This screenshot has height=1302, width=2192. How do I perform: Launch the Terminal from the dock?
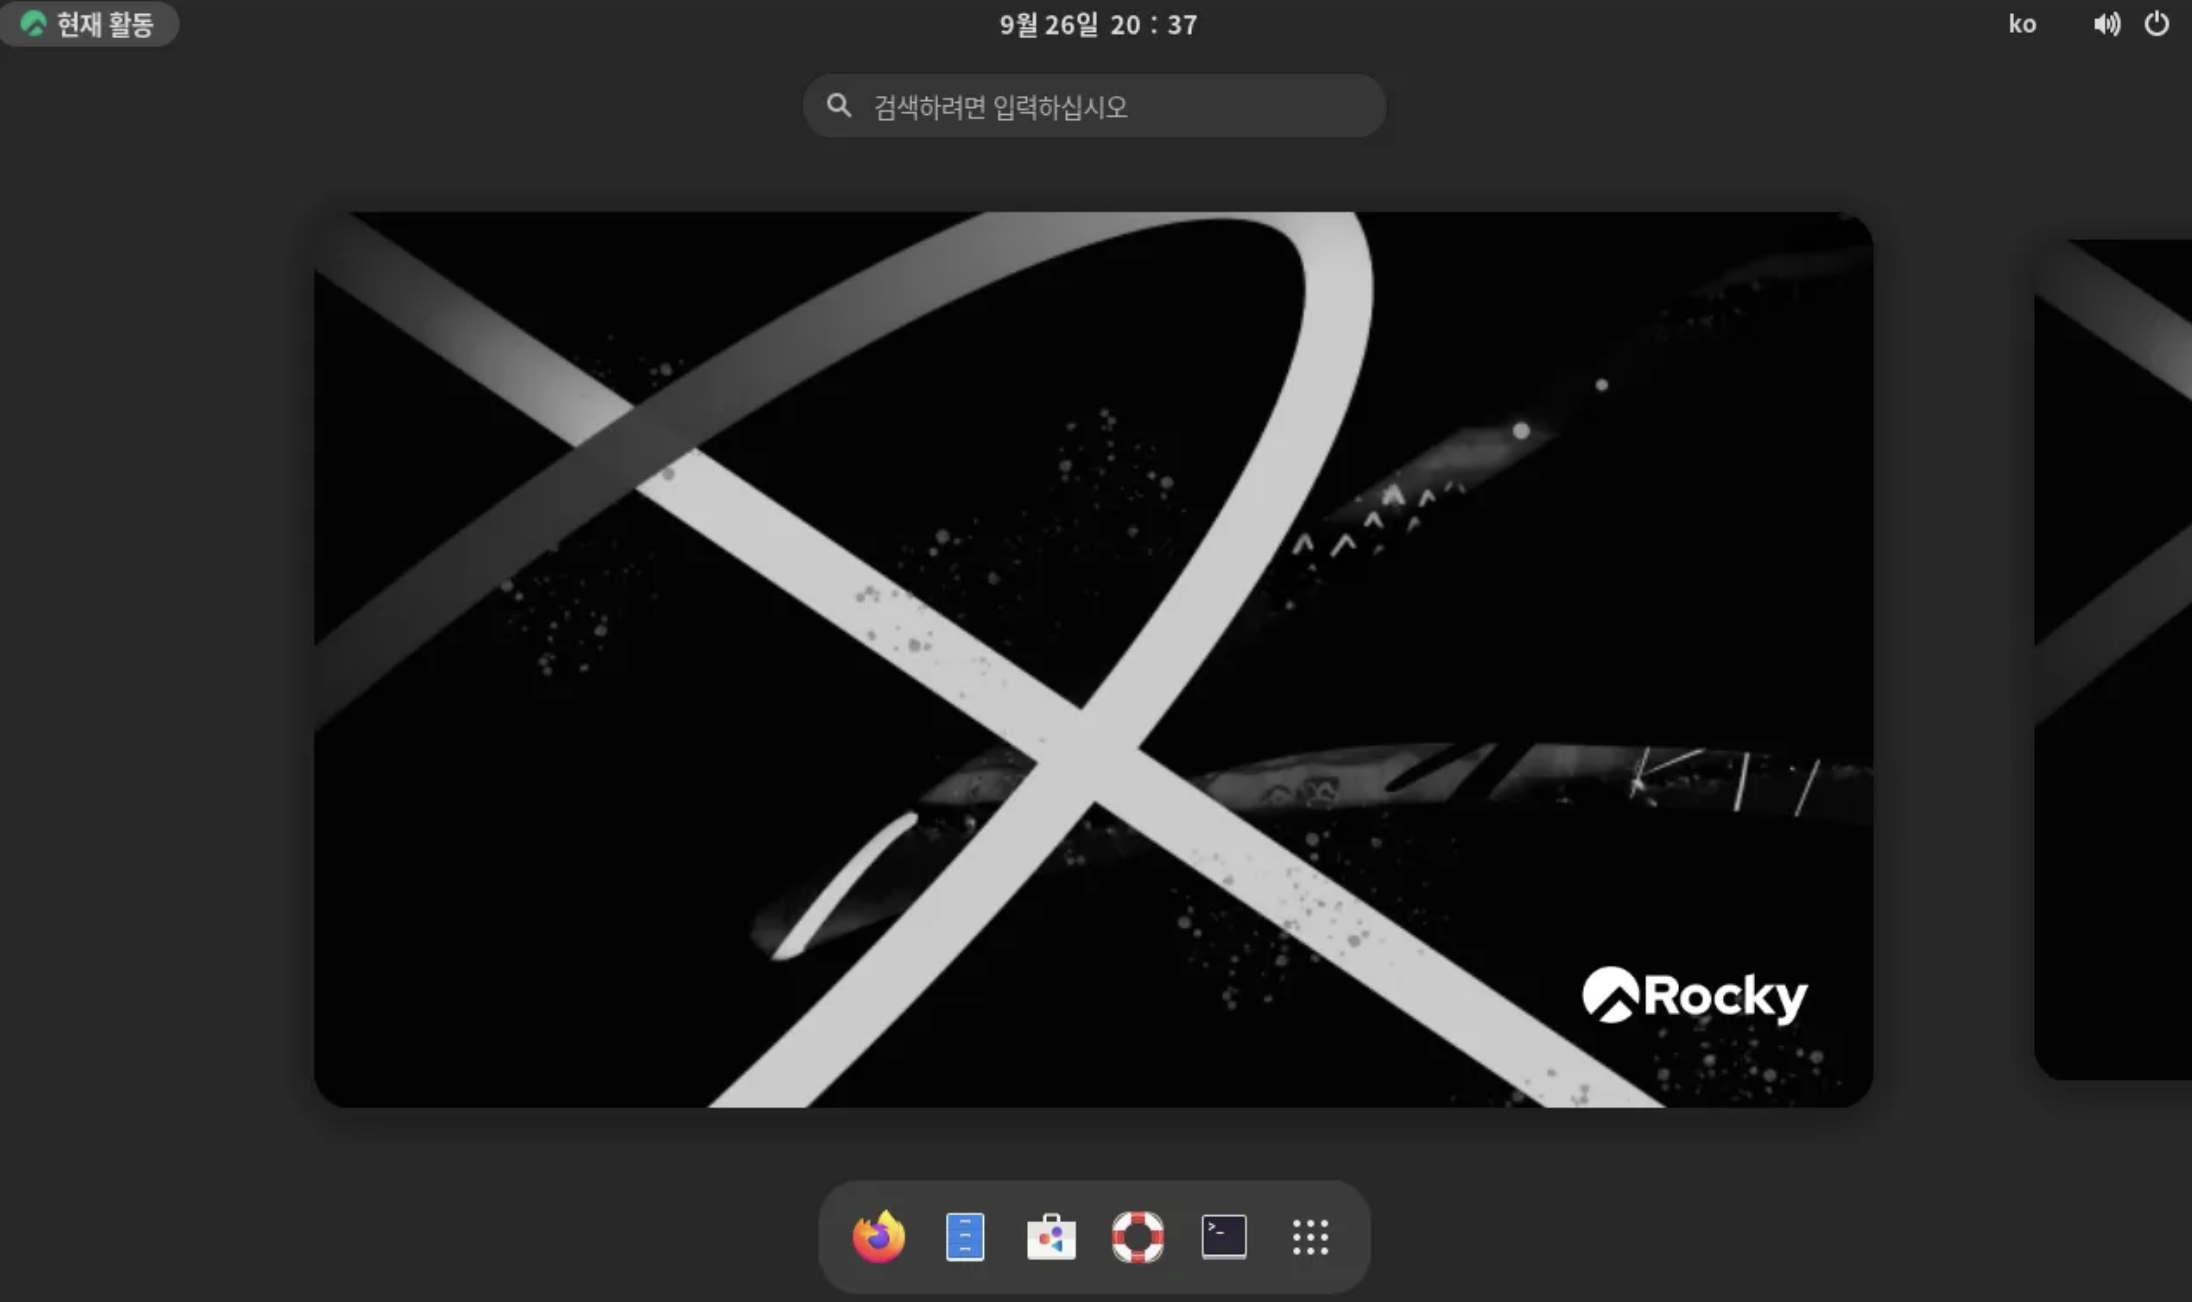1223,1238
